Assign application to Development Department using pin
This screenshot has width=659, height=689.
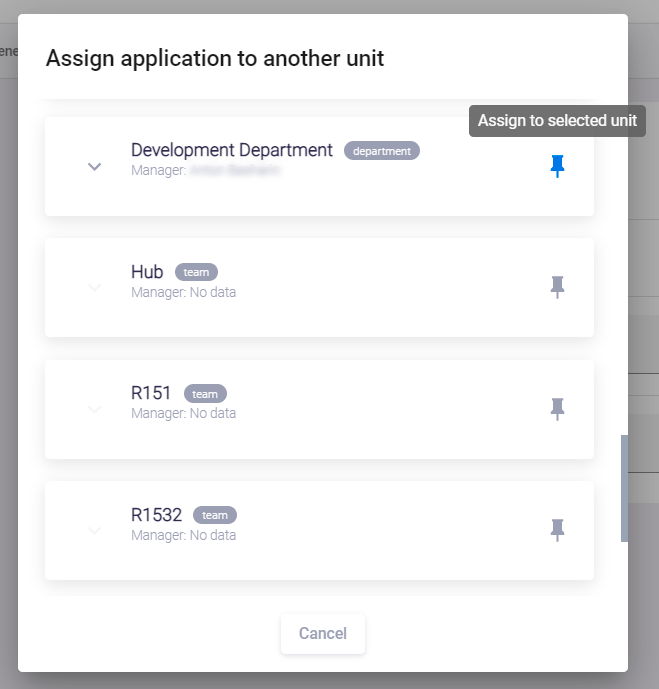558,166
